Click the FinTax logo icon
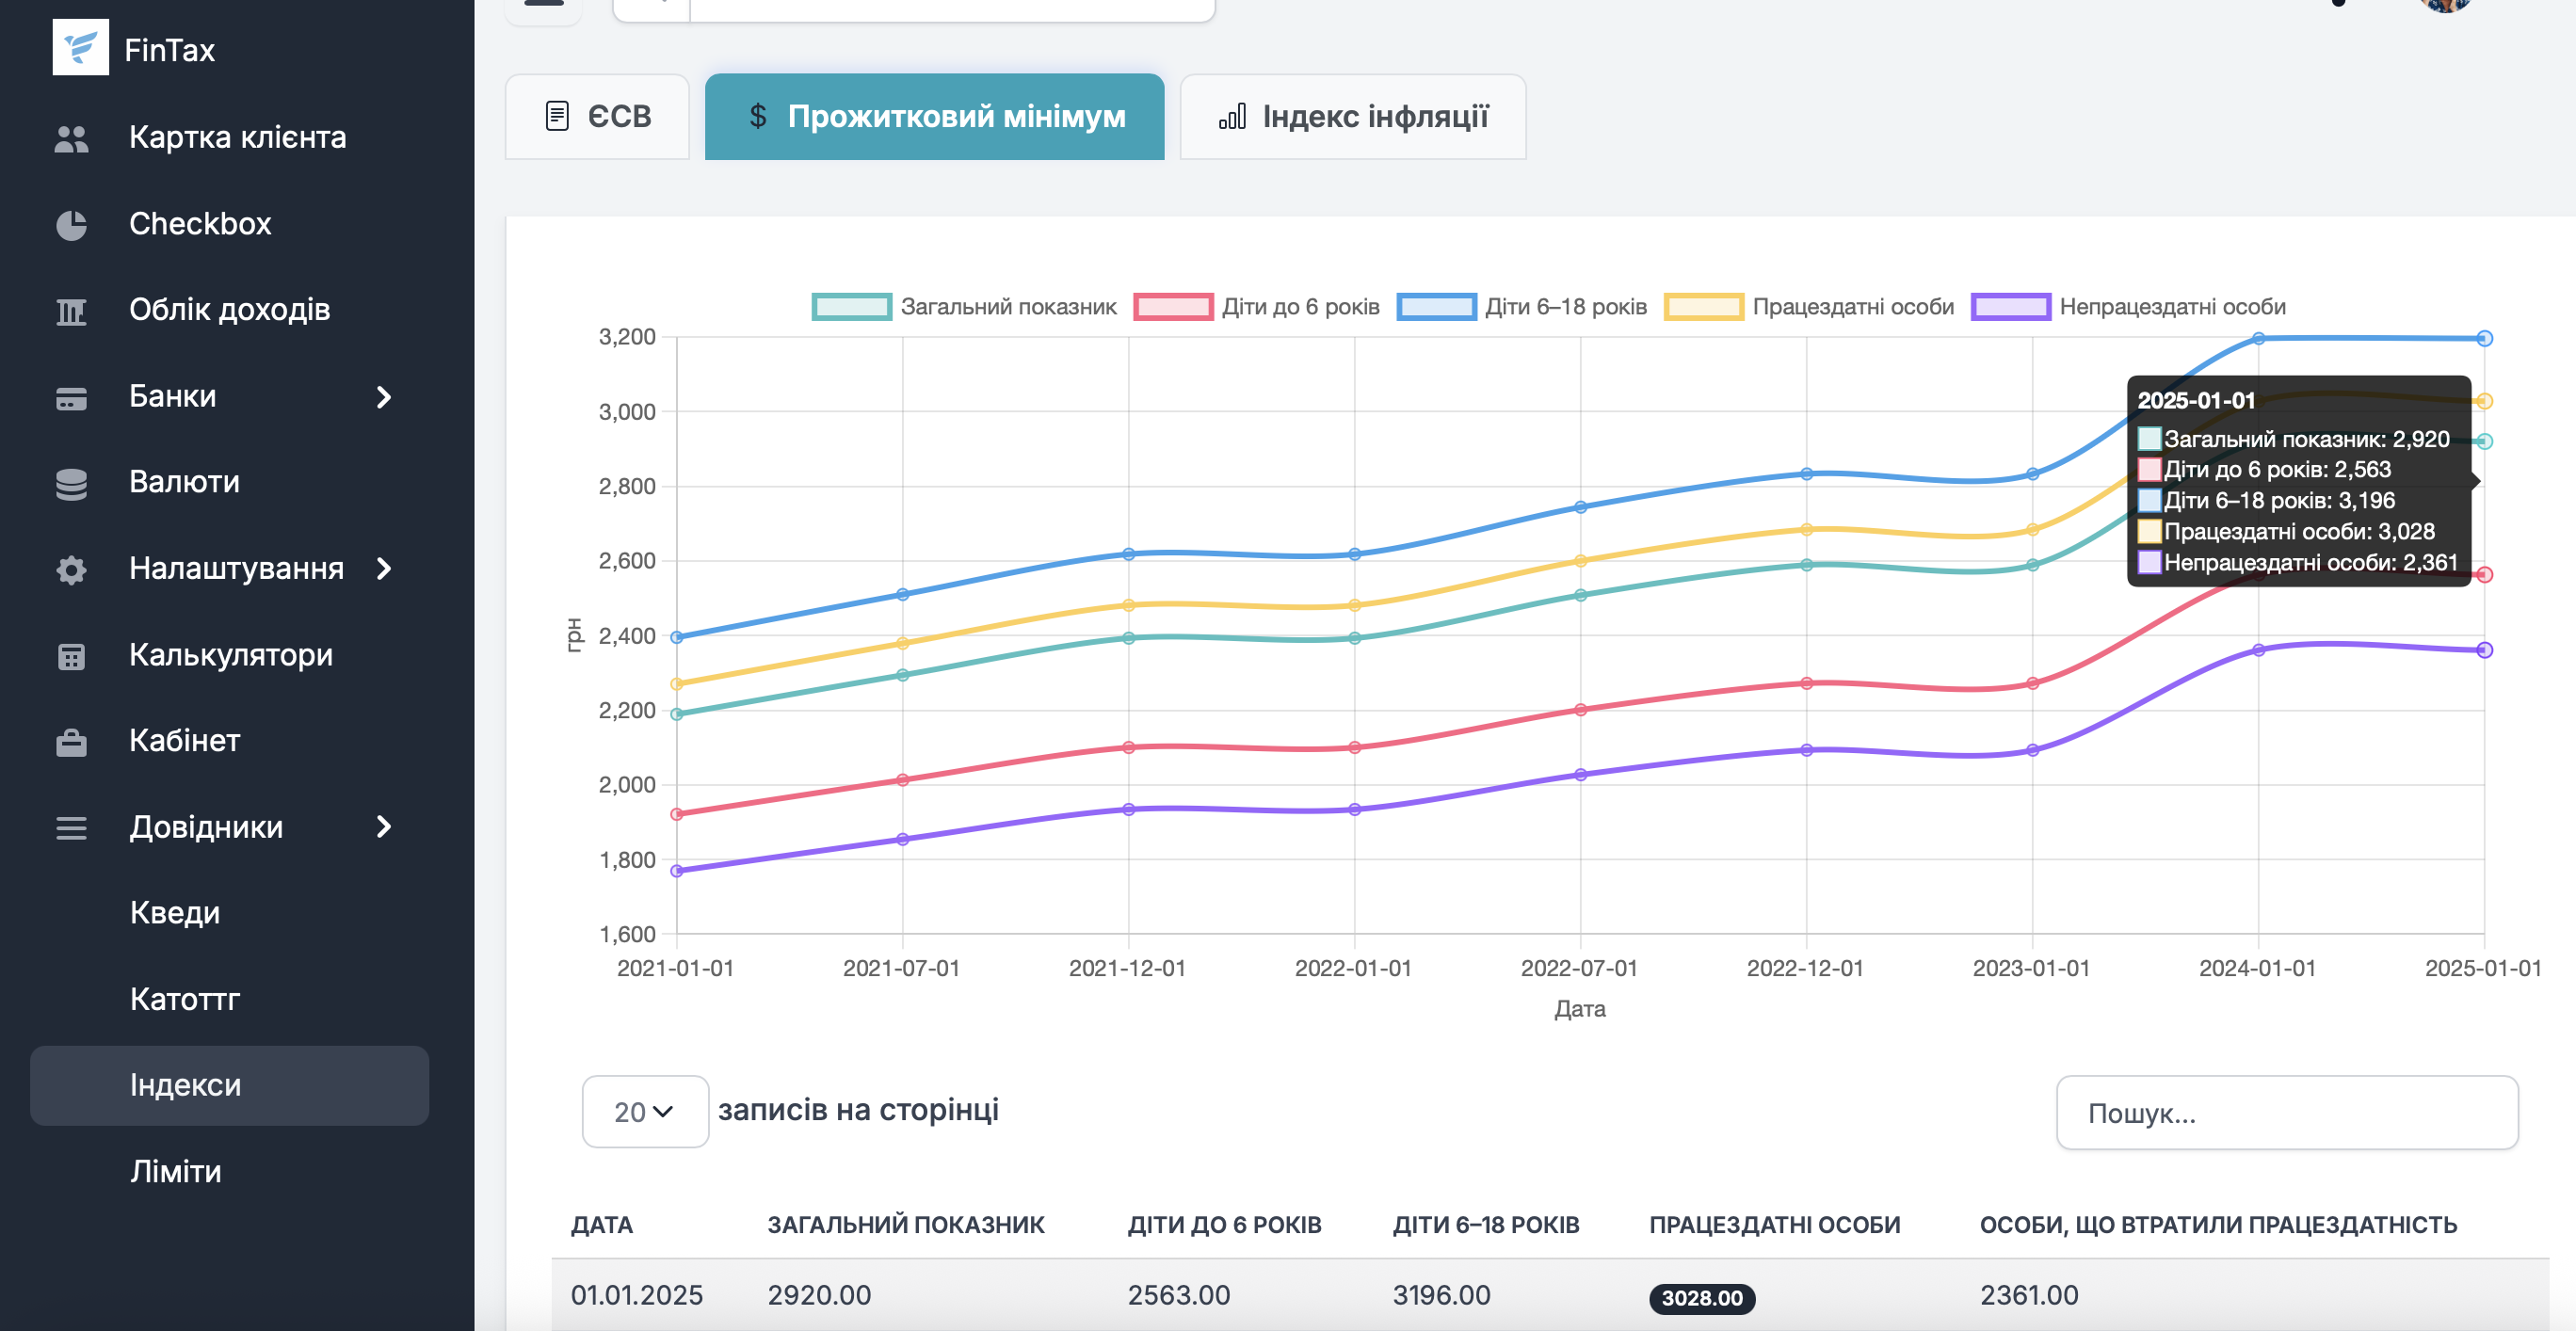This screenshot has width=2576, height=1331. click(x=80, y=47)
